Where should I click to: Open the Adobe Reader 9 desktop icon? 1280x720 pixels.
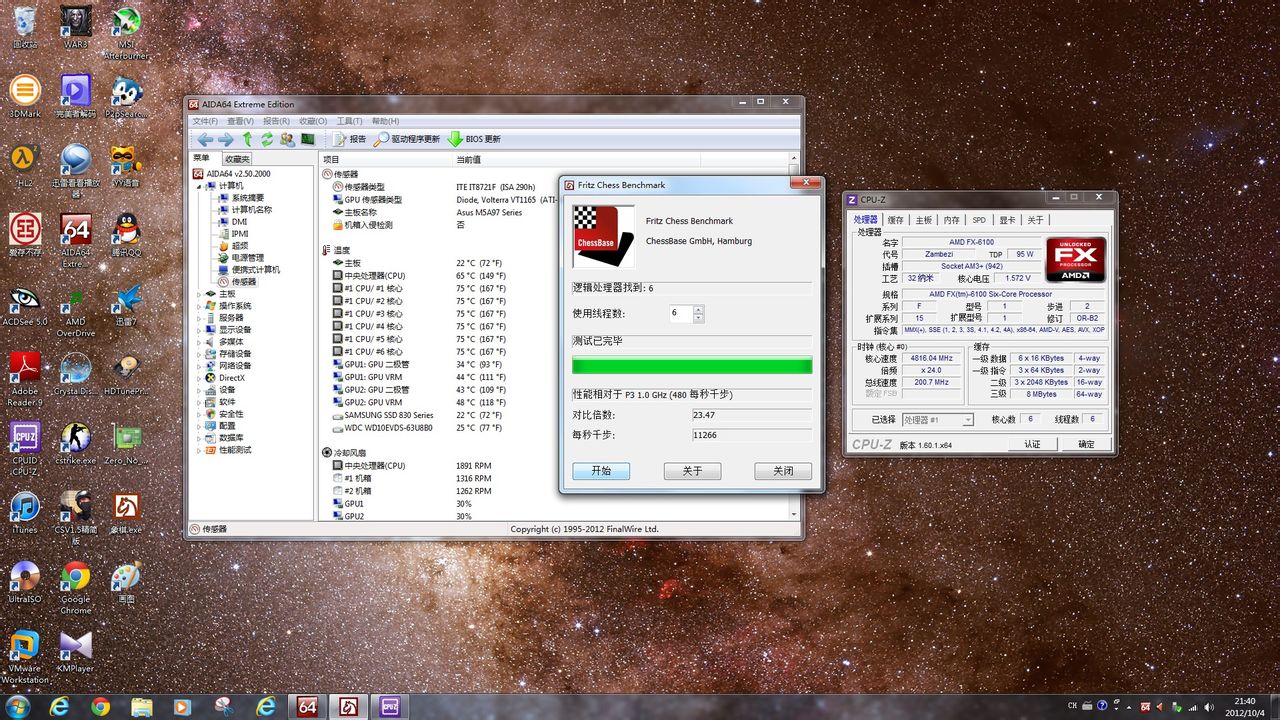[25, 380]
